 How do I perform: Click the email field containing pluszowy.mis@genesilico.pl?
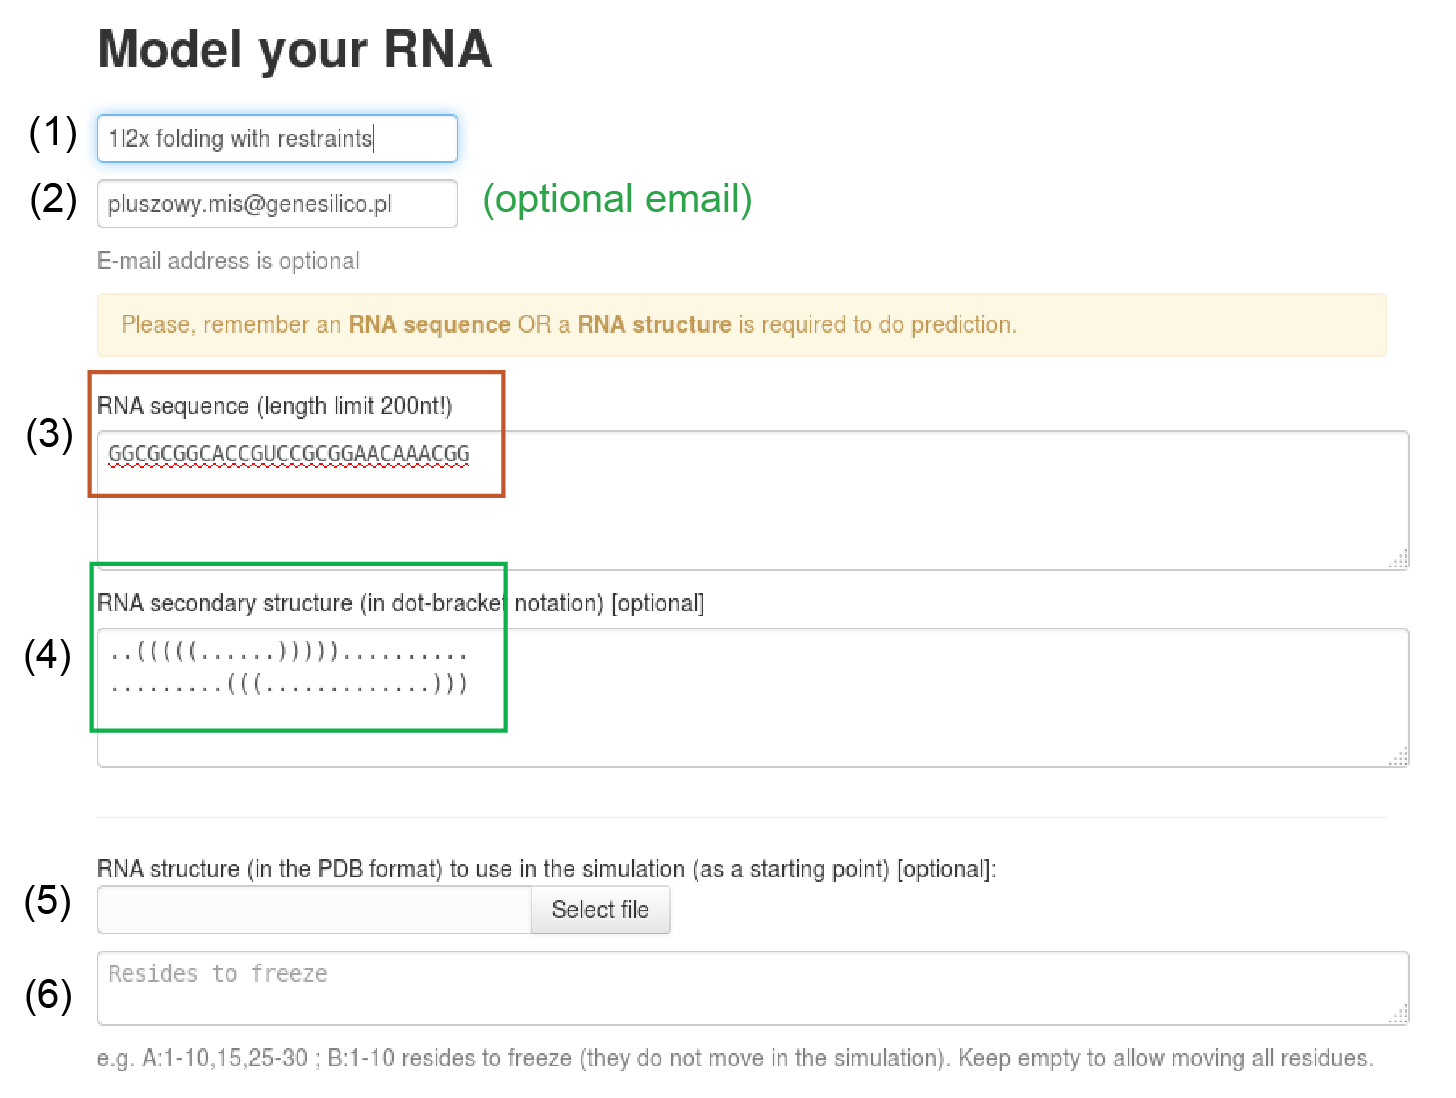[277, 204]
